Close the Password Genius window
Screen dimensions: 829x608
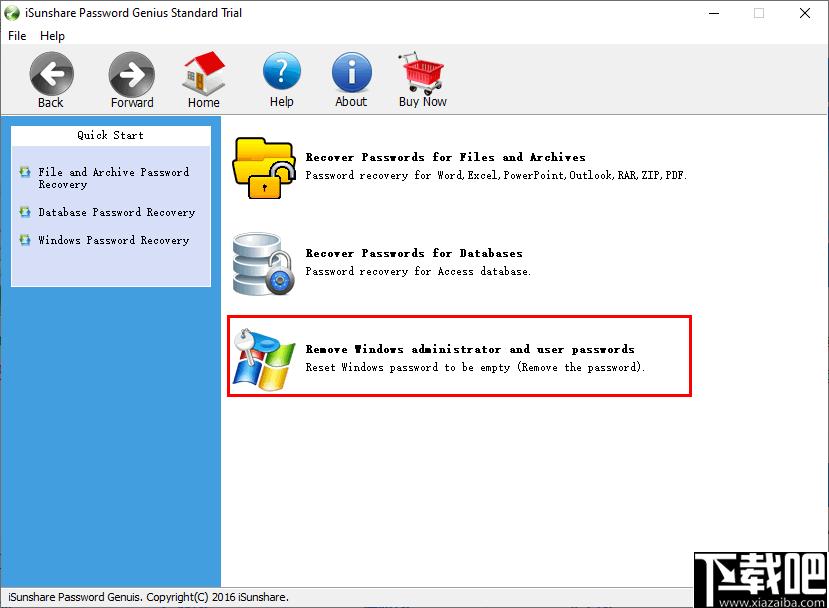(805, 13)
